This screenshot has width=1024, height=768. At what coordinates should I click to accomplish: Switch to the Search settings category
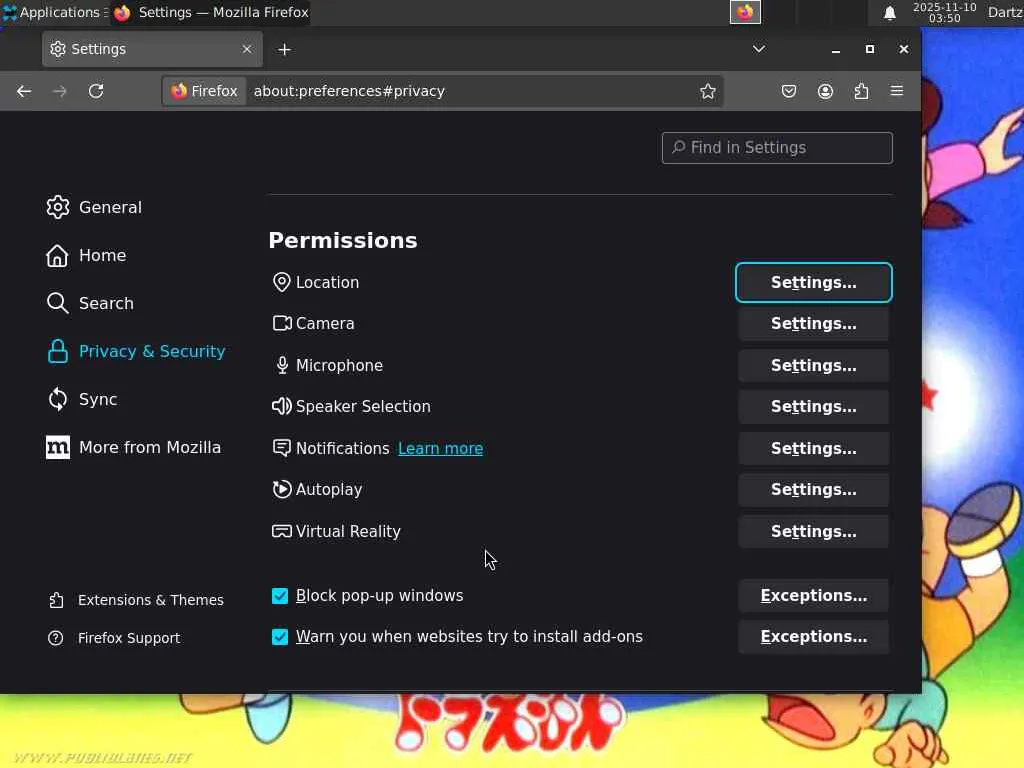(105, 303)
